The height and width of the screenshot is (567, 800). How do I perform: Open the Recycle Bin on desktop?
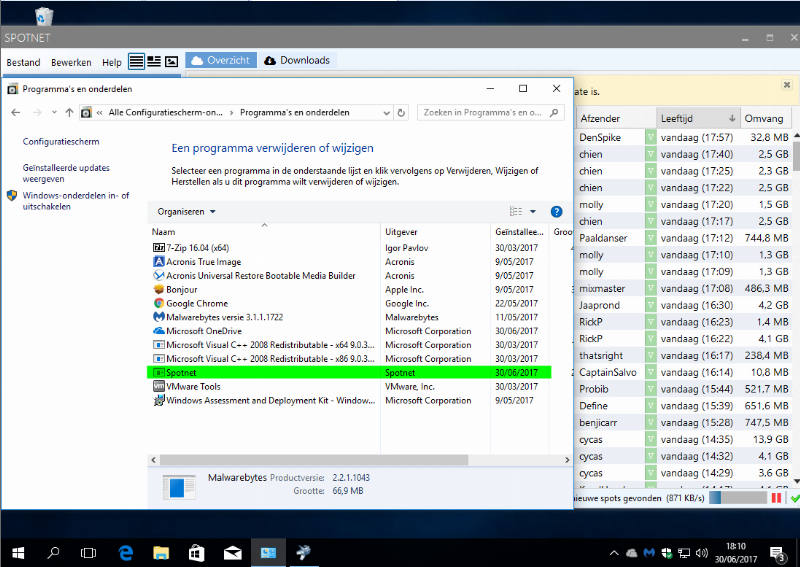(44, 15)
